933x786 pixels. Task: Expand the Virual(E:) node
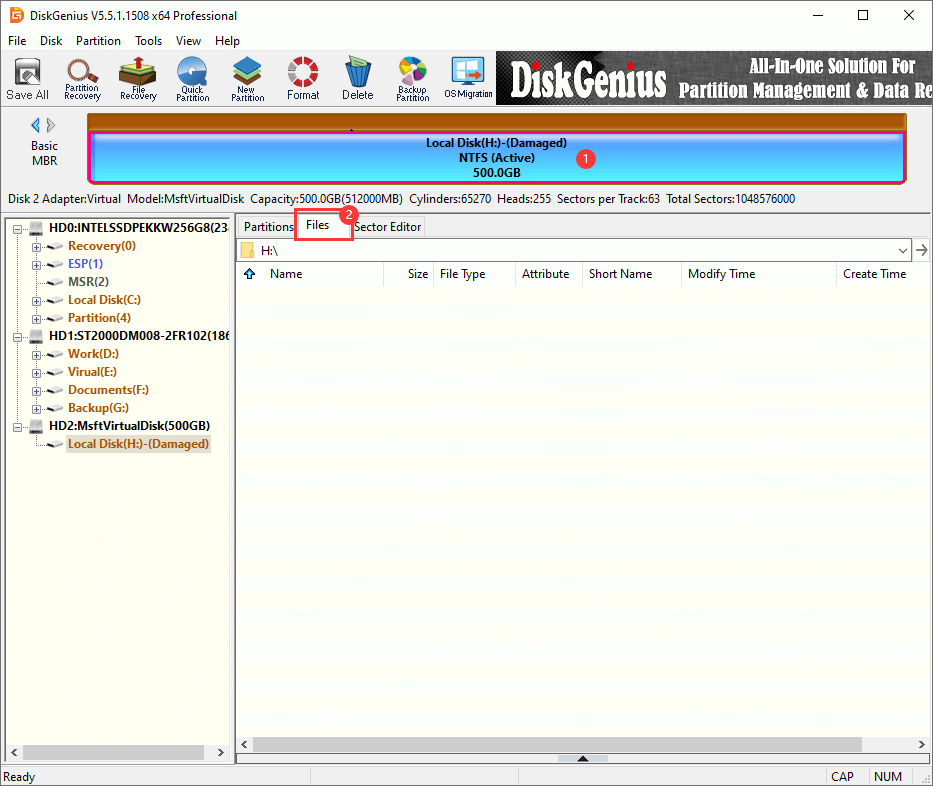click(36, 373)
